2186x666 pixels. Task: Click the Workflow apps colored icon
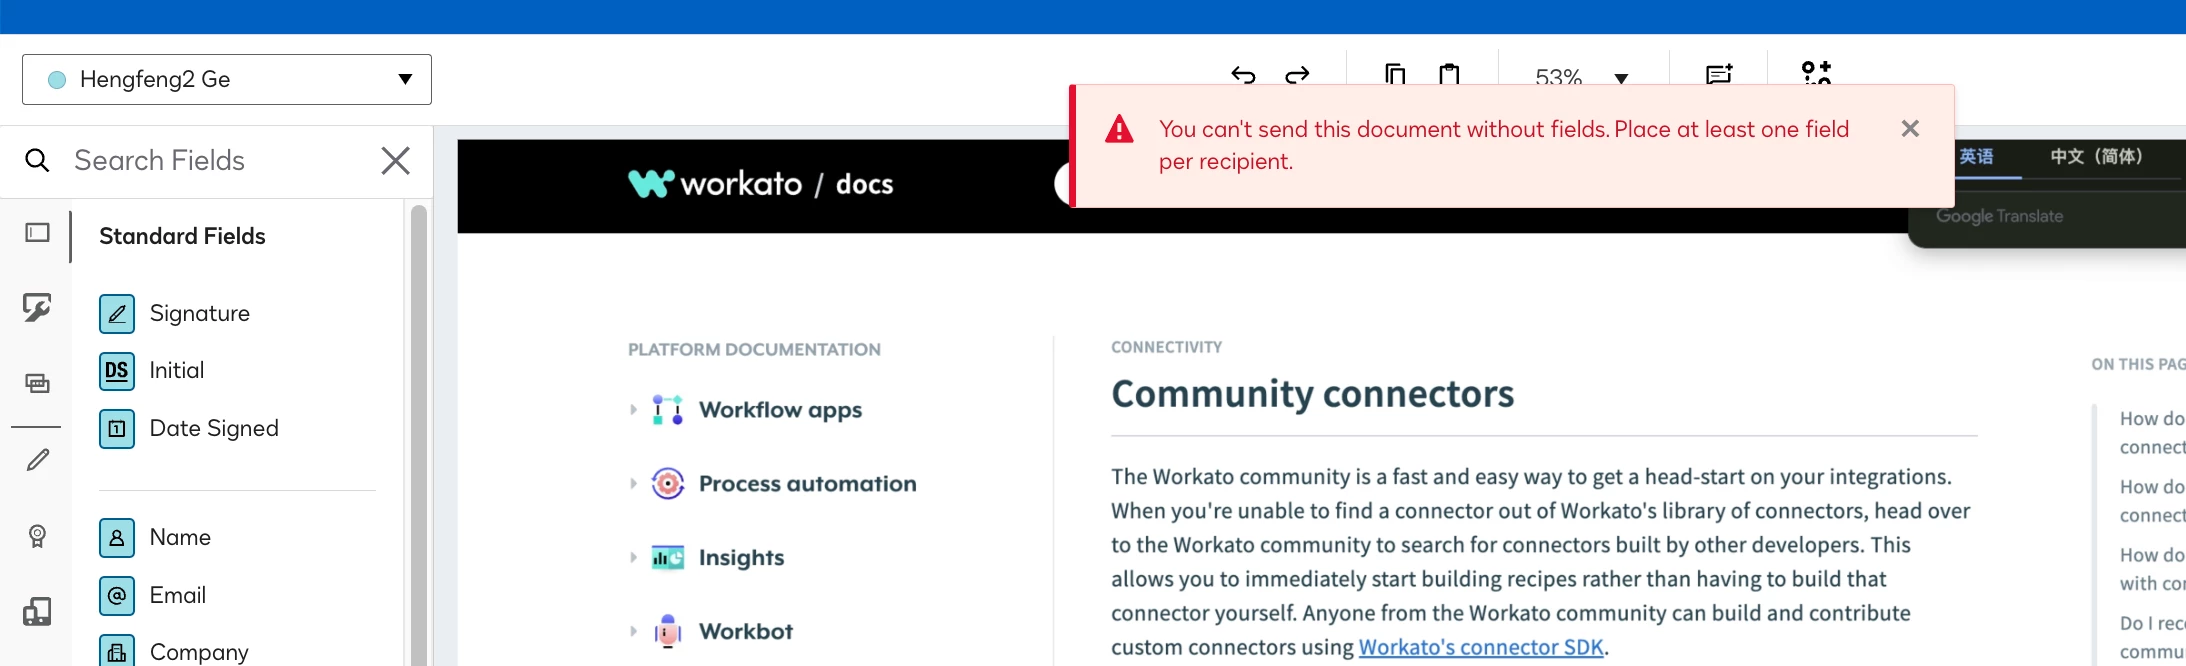[667, 410]
